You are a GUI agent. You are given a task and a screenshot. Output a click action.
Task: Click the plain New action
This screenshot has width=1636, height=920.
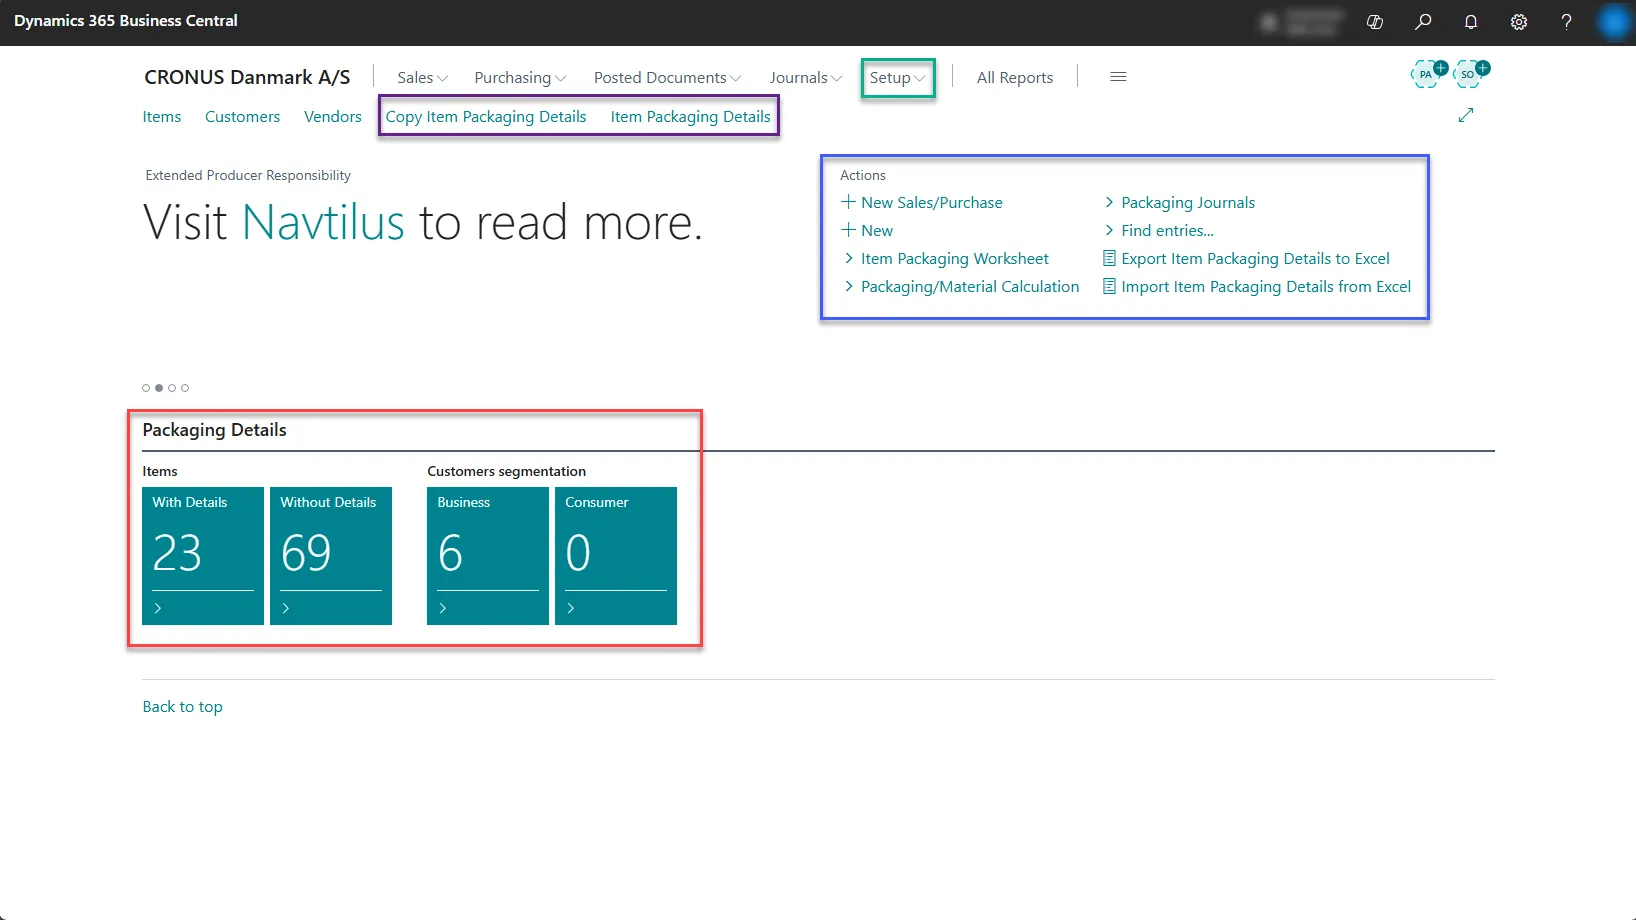pyautogui.click(x=867, y=230)
